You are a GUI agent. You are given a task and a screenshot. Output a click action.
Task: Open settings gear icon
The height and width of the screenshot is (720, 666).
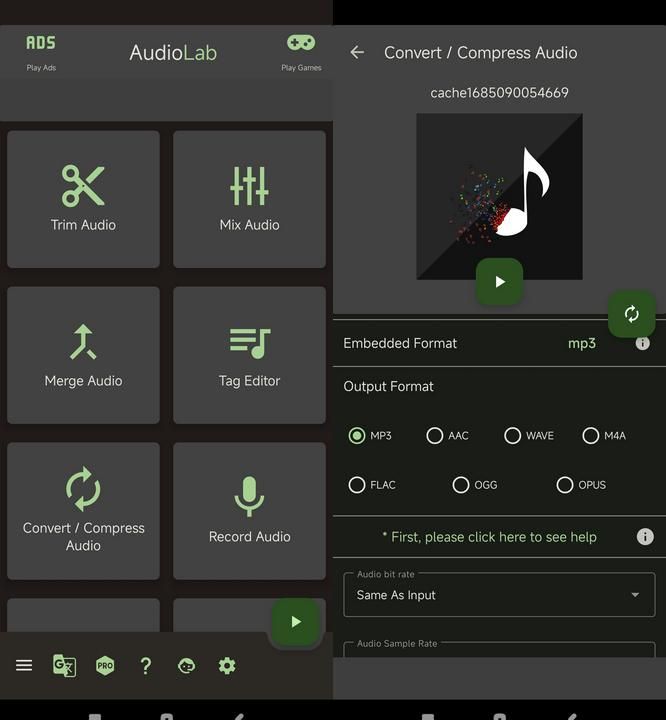pos(227,665)
